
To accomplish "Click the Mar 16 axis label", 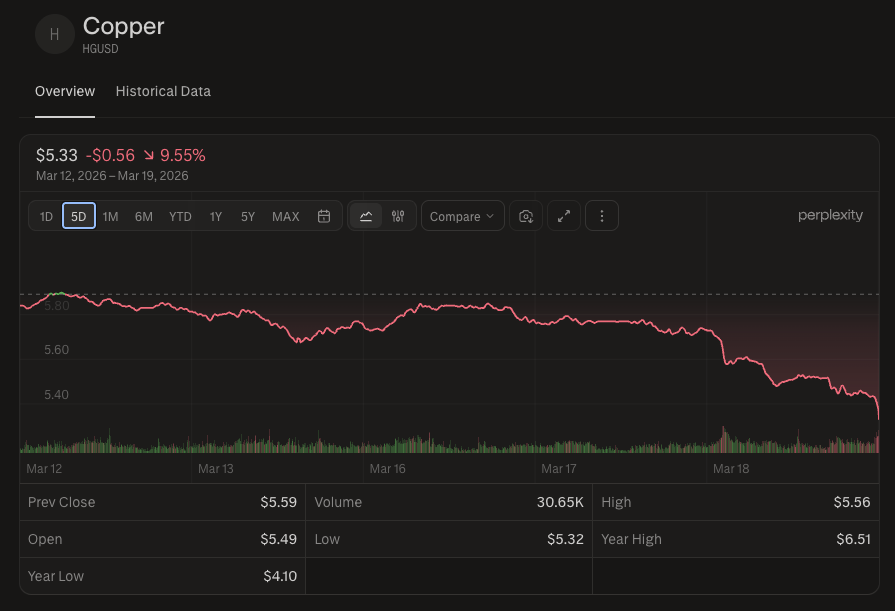I will coord(388,469).
